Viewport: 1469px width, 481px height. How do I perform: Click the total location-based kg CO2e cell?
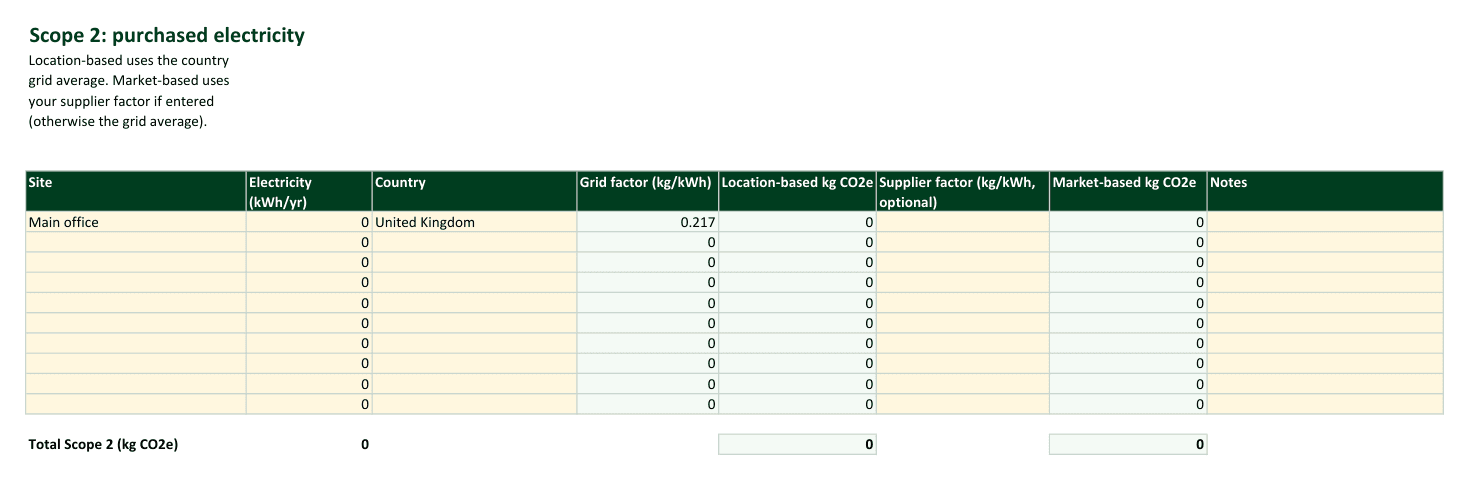click(797, 445)
